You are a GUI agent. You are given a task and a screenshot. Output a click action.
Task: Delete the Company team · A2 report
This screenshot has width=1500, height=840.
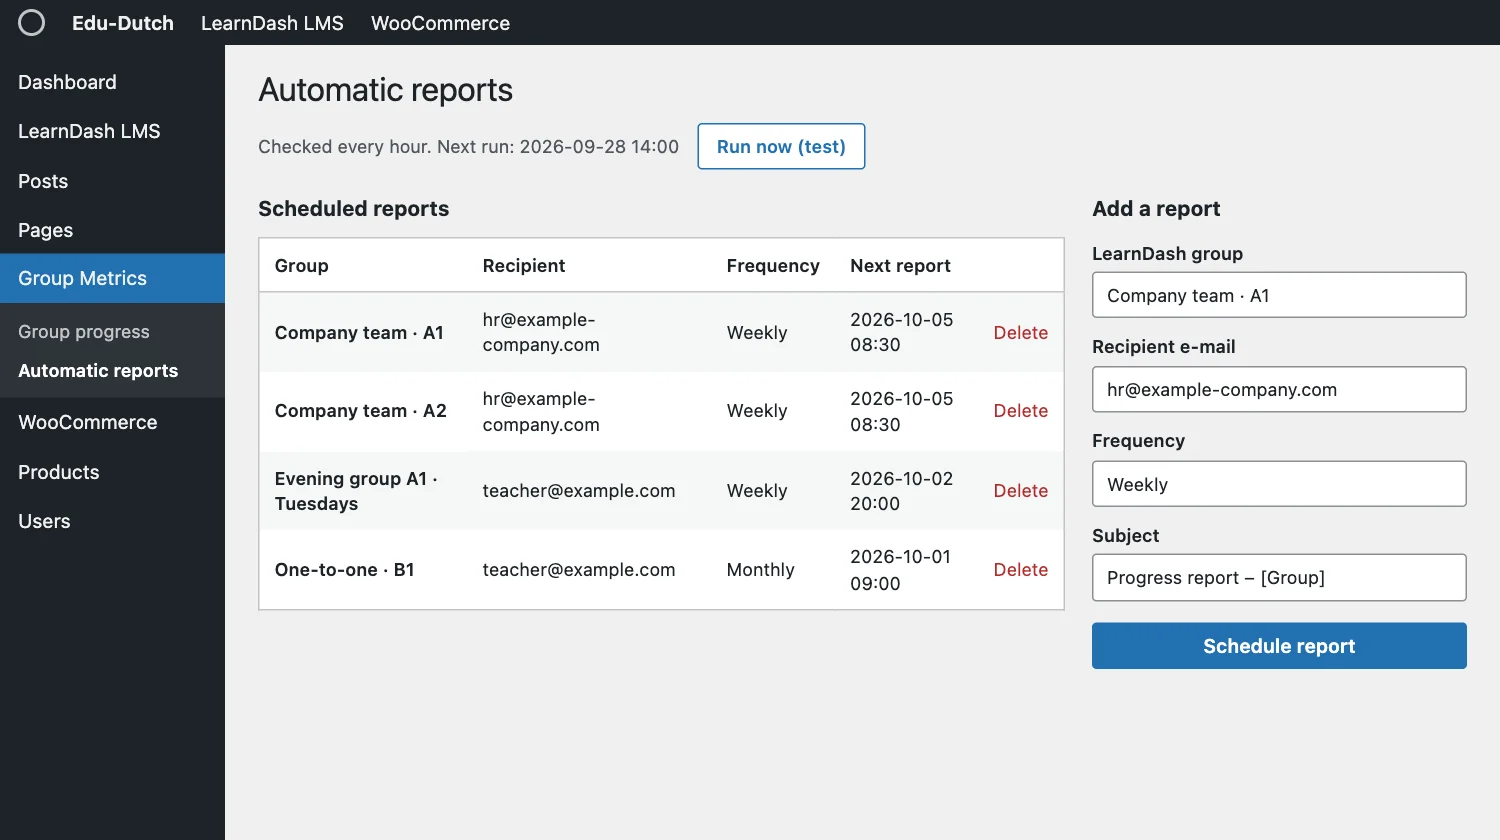point(1020,411)
